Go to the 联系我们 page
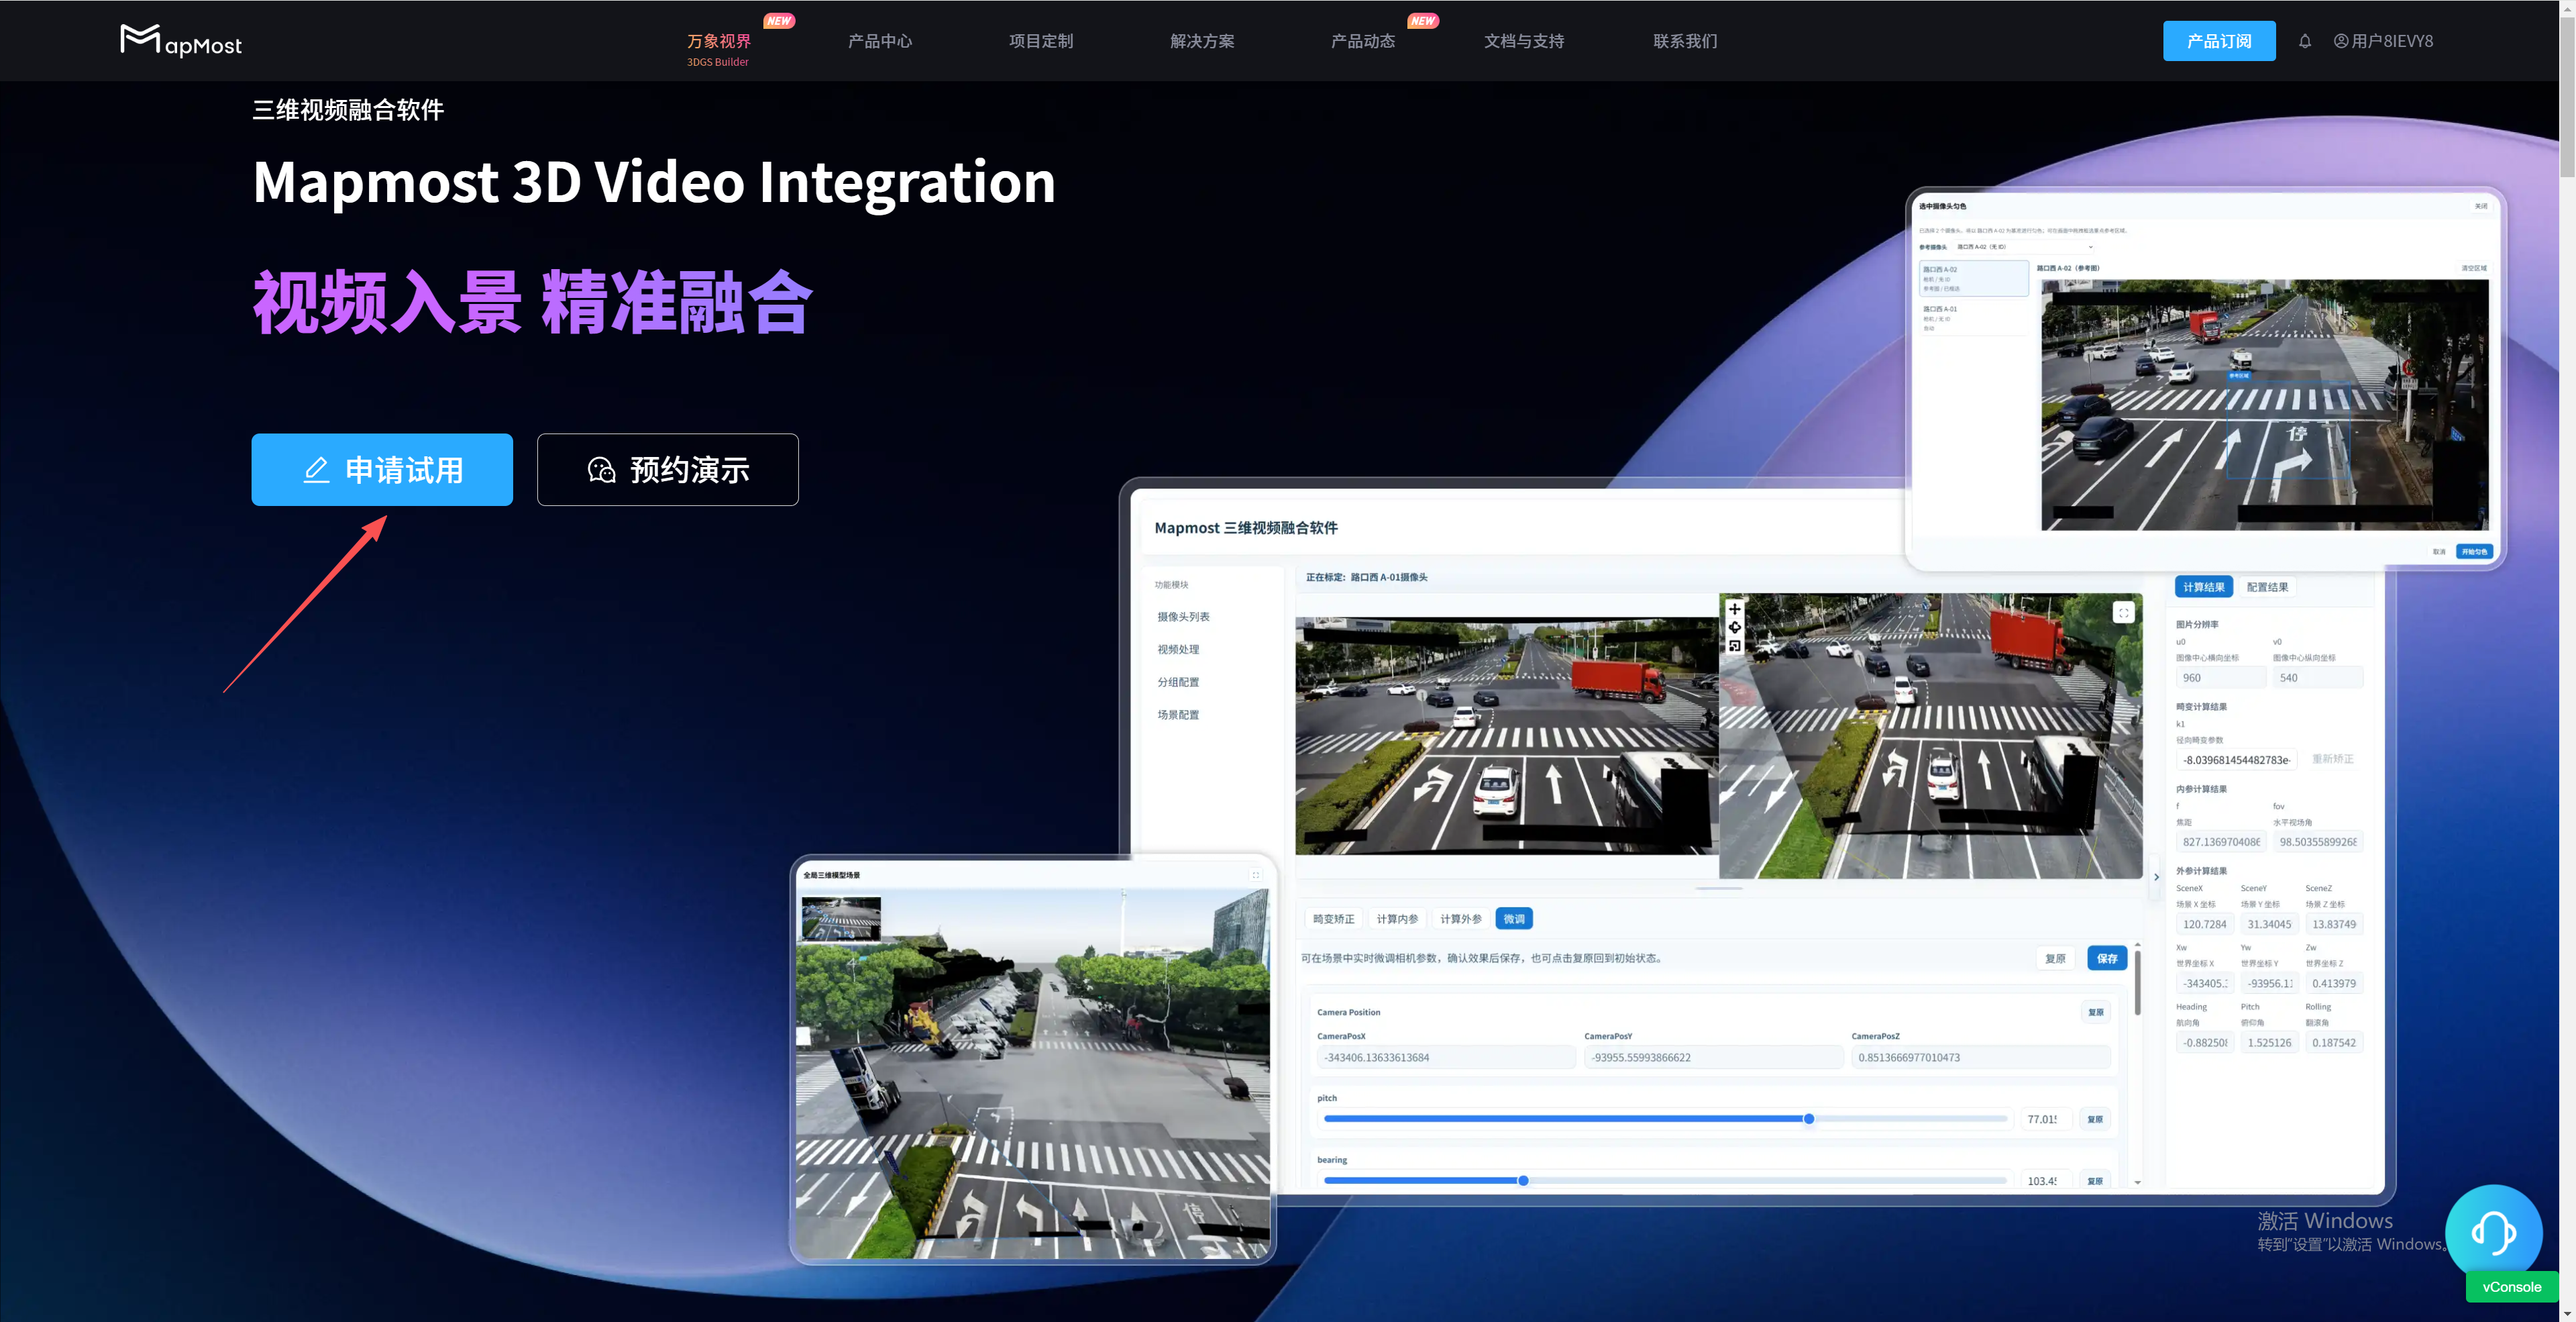2576x1322 pixels. (1685, 41)
